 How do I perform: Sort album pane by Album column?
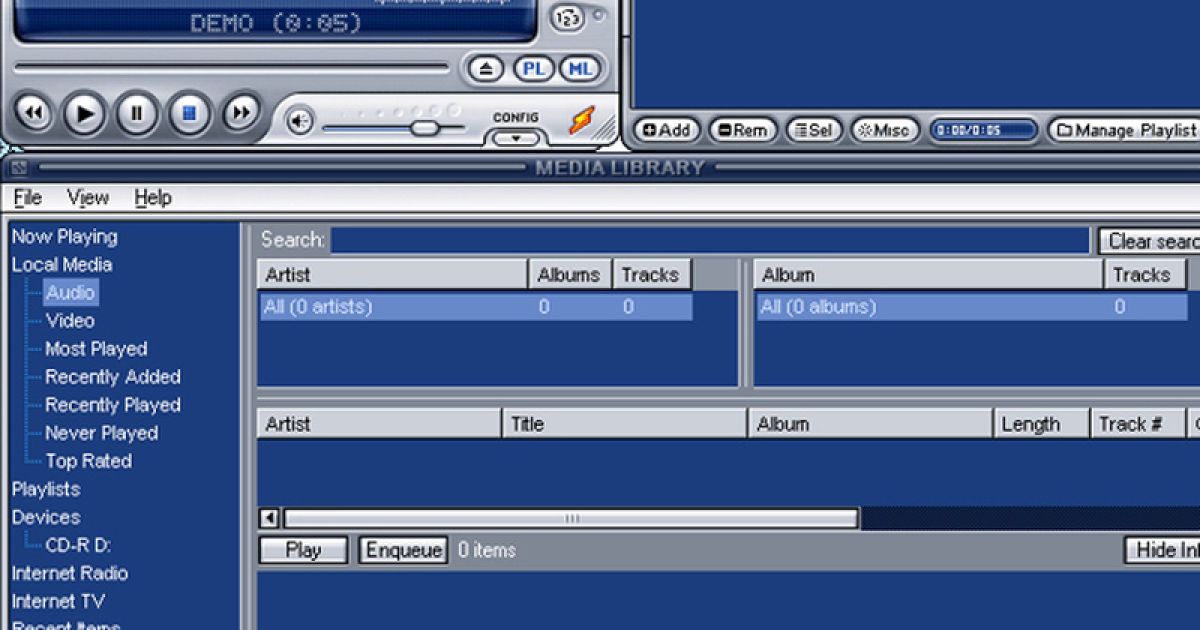click(x=928, y=275)
